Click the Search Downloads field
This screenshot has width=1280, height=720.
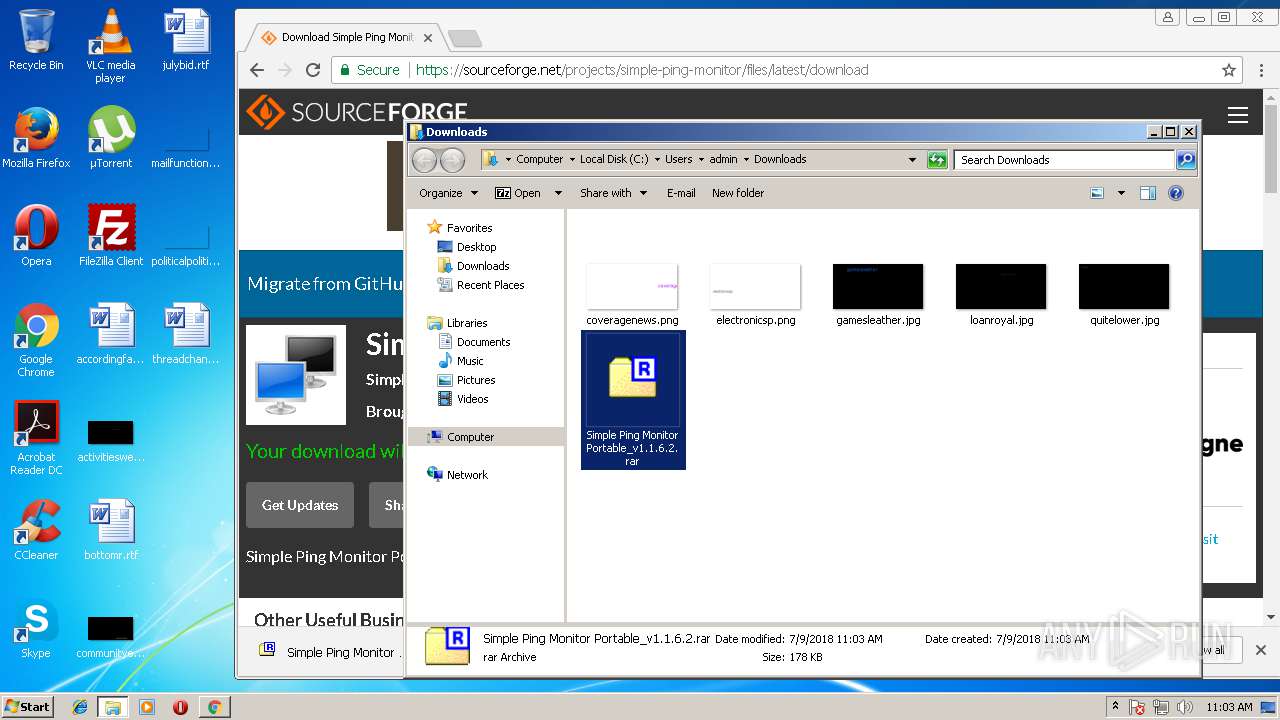click(1064, 160)
